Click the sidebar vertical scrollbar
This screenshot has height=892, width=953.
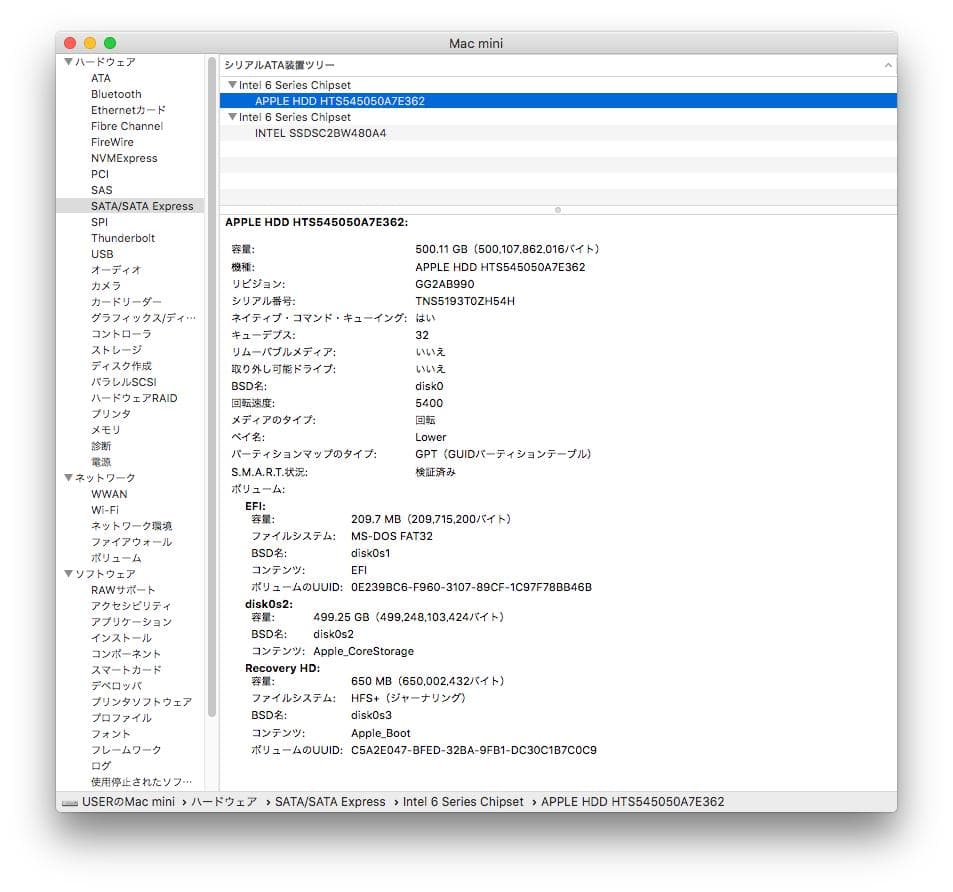click(x=212, y=386)
